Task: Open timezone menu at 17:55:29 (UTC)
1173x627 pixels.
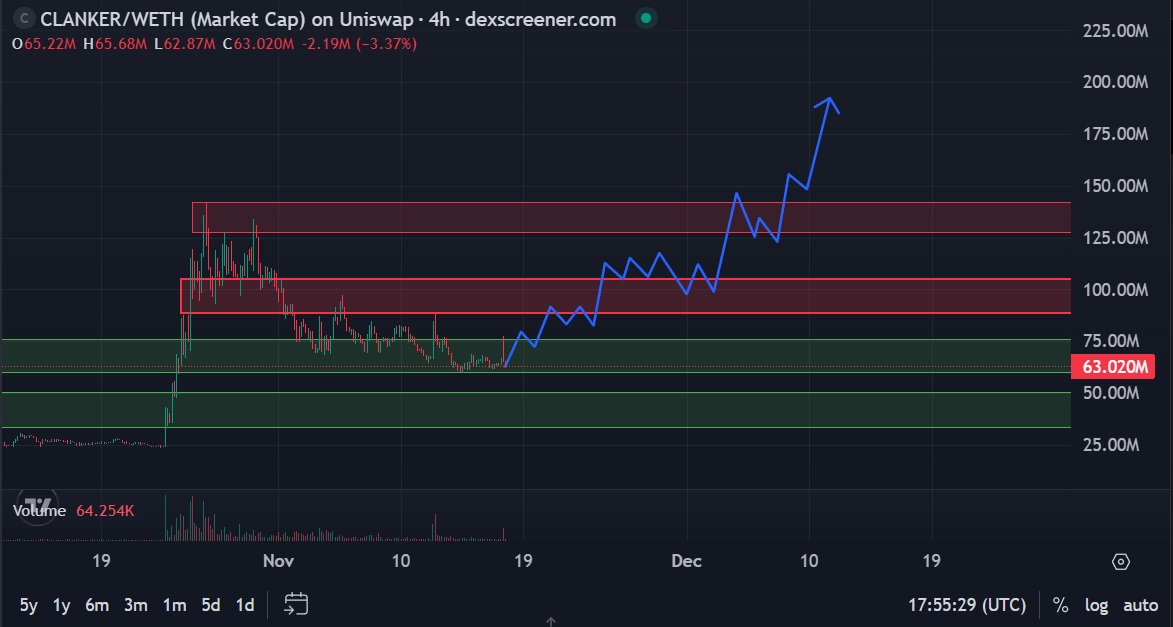Action: [x=967, y=605]
